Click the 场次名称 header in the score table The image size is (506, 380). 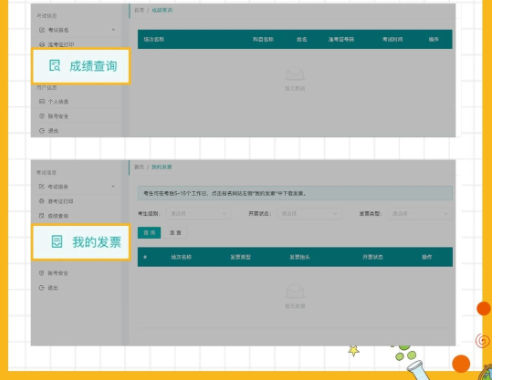[154, 39]
